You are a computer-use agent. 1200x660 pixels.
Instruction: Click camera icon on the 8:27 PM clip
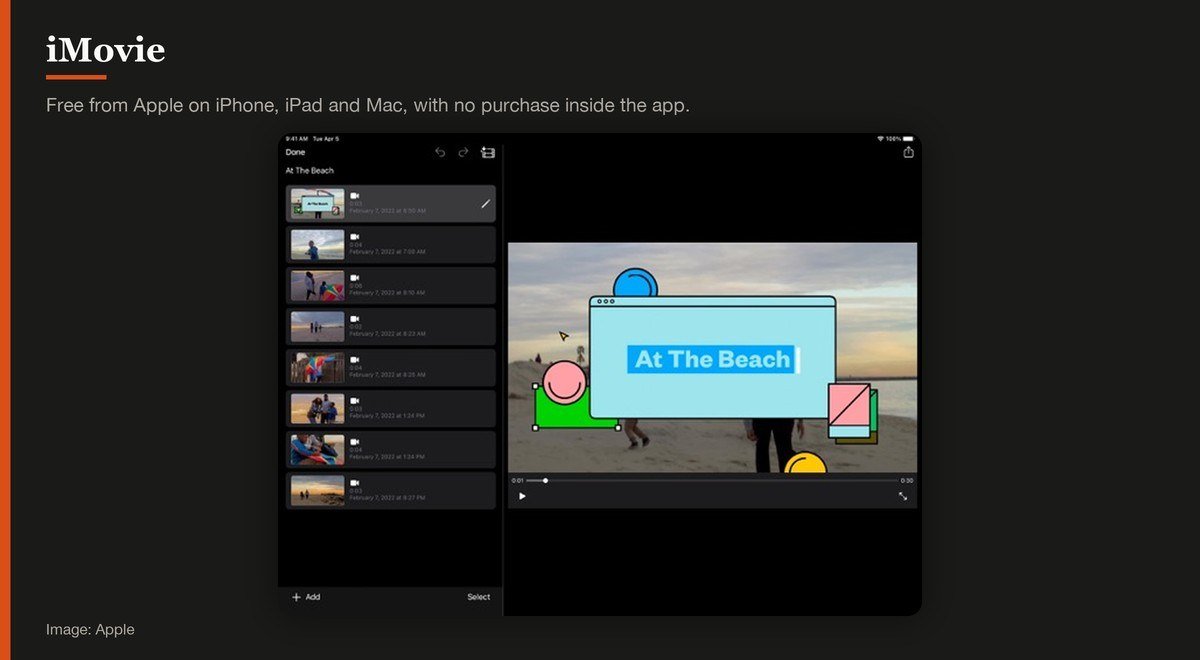tap(354, 483)
